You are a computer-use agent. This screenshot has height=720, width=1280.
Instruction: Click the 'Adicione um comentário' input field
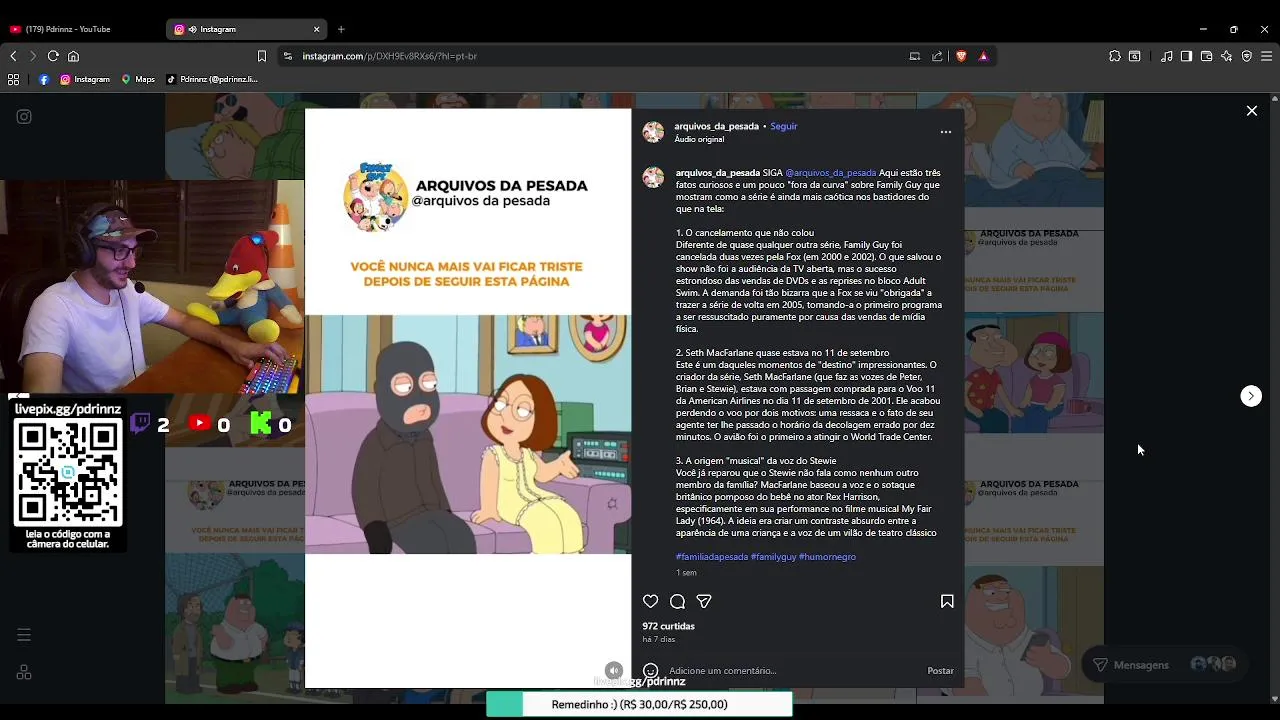point(792,671)
